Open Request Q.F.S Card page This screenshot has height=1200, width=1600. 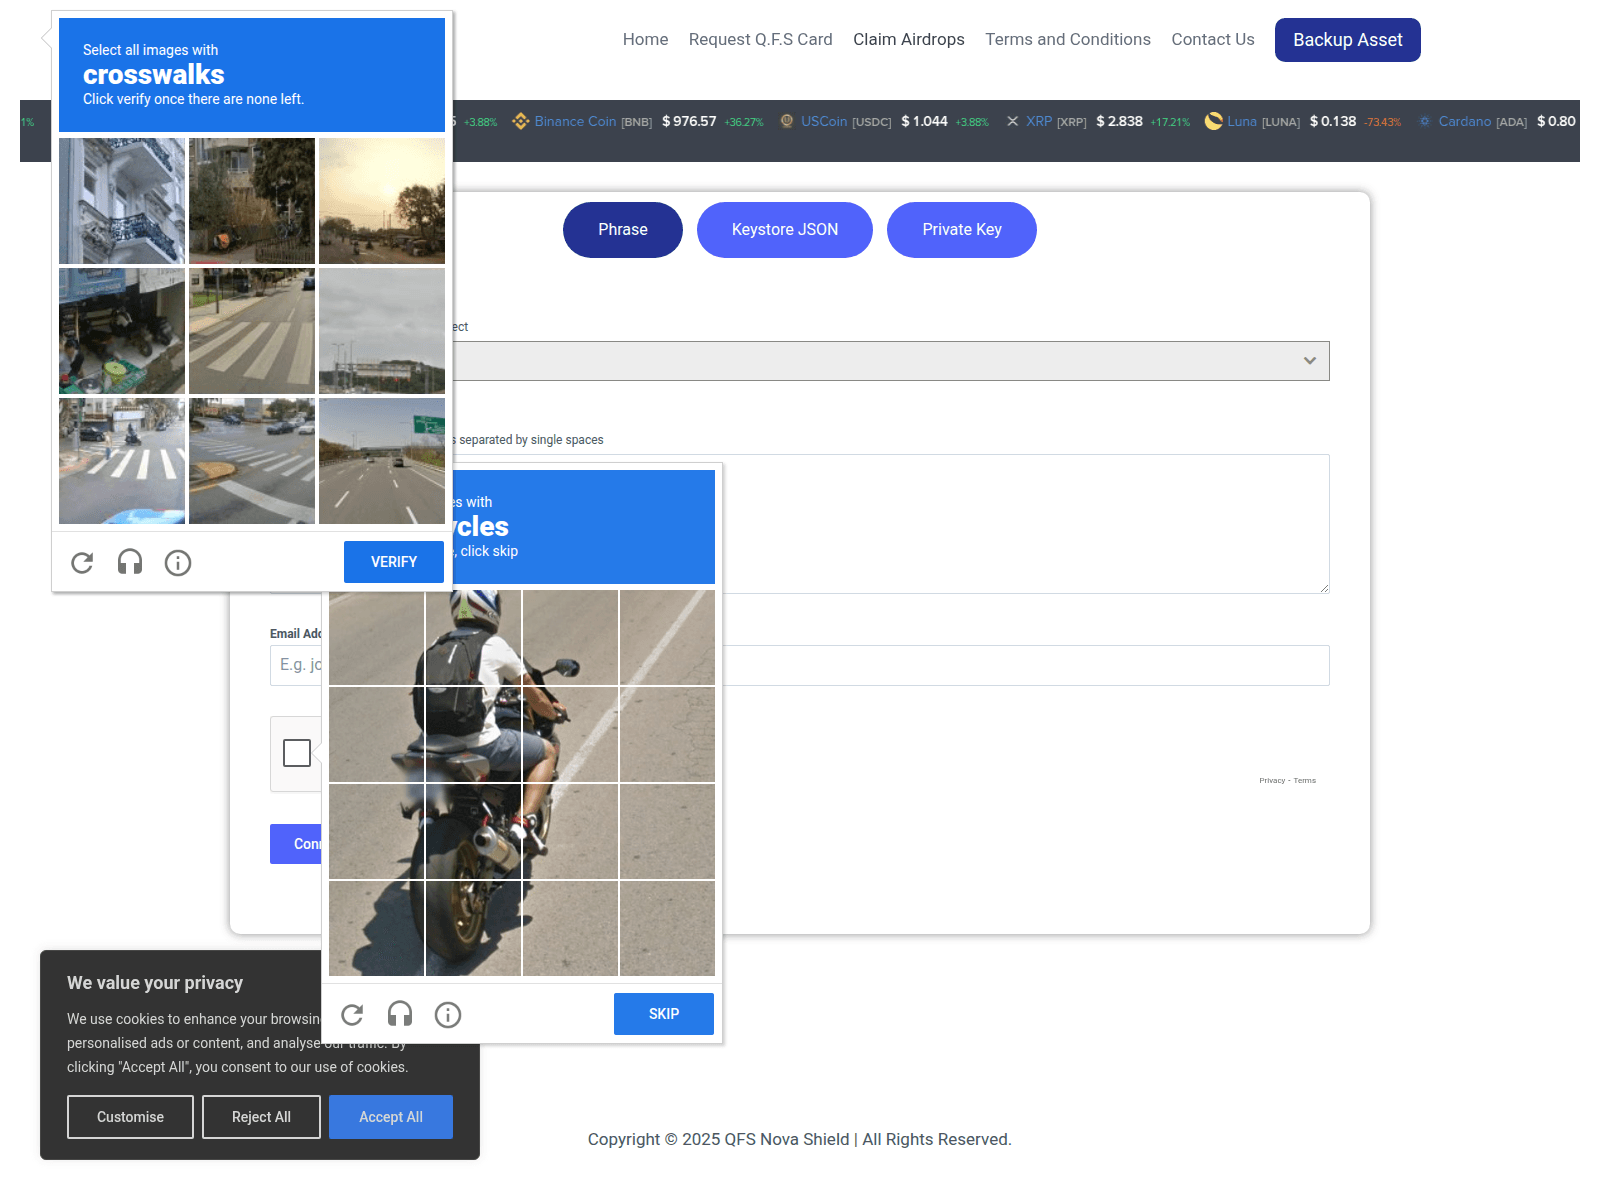coord(761,40)
